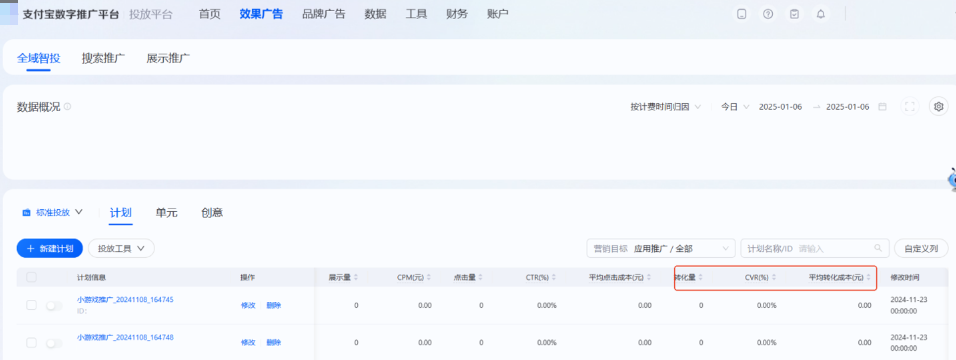
Task: Click 修改 for plan 小游戏推广_20241108_164748
Action: coord(248,343)
